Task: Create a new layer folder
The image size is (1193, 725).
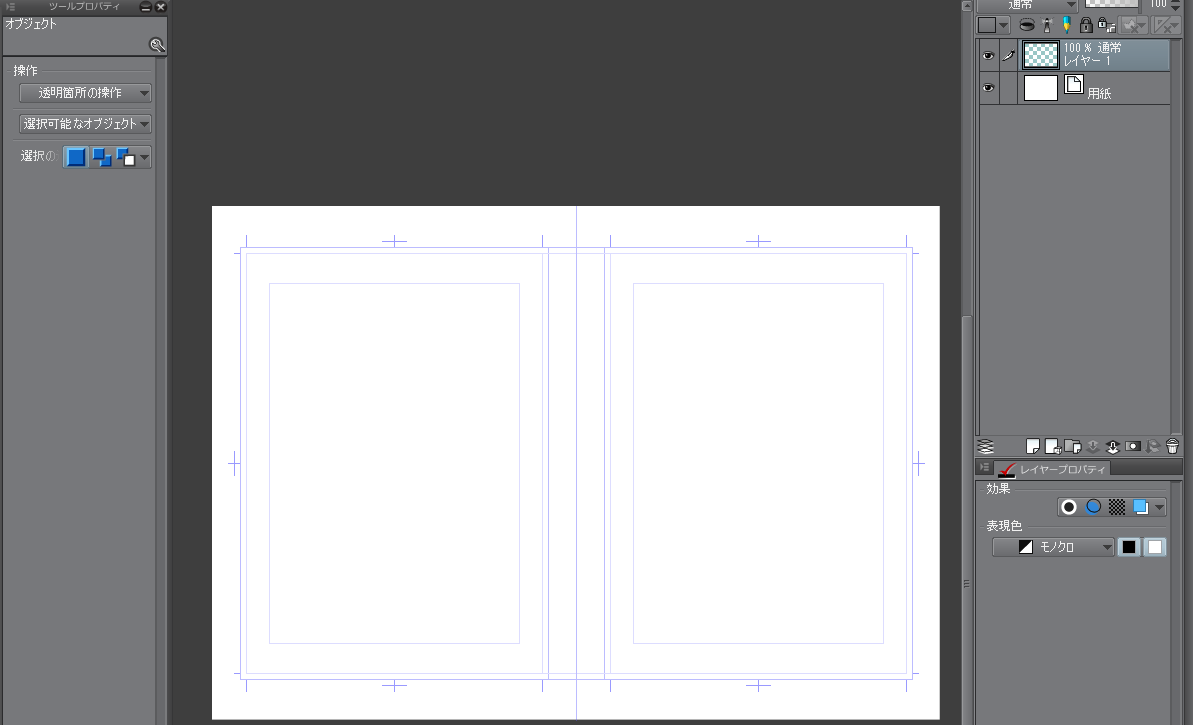Action: 1073,447
